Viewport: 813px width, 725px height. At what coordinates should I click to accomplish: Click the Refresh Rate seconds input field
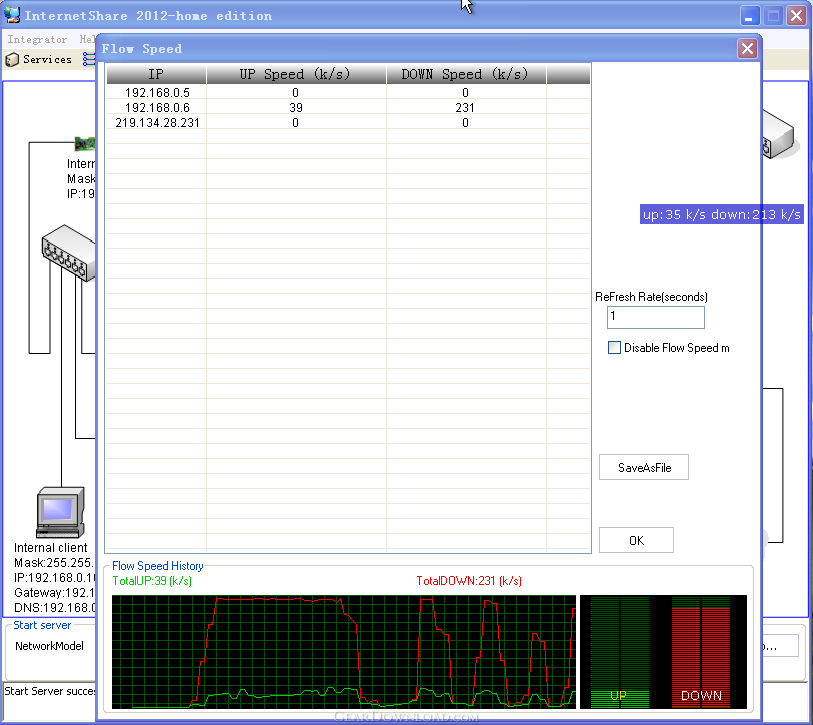pyautogui.click(x=655, y=317)
